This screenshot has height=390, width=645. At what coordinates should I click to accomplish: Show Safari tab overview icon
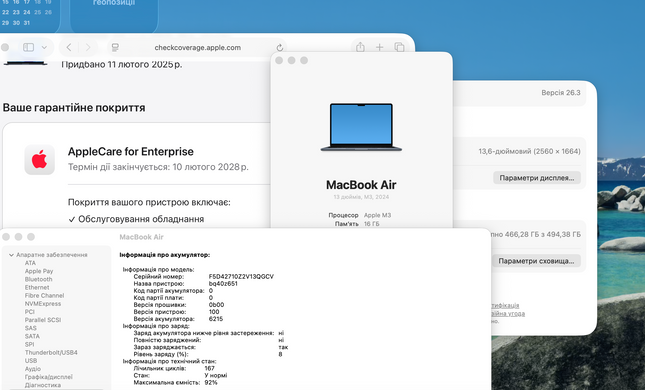[399, 47]
